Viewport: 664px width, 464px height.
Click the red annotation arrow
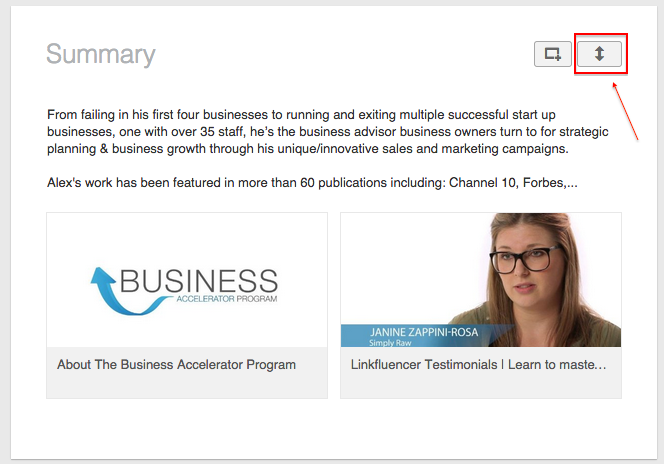pyautogui.click(x=625, y=111)
